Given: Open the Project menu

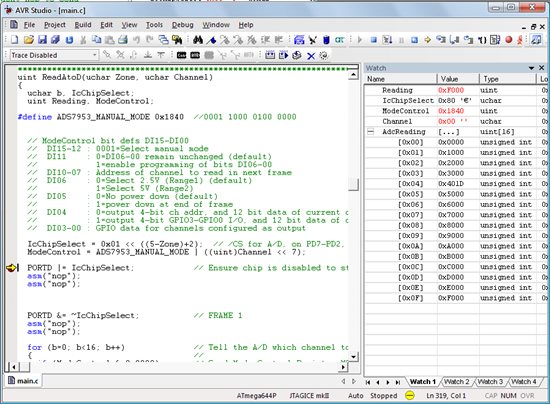Looking at the screenshot, I should [55, 25].
